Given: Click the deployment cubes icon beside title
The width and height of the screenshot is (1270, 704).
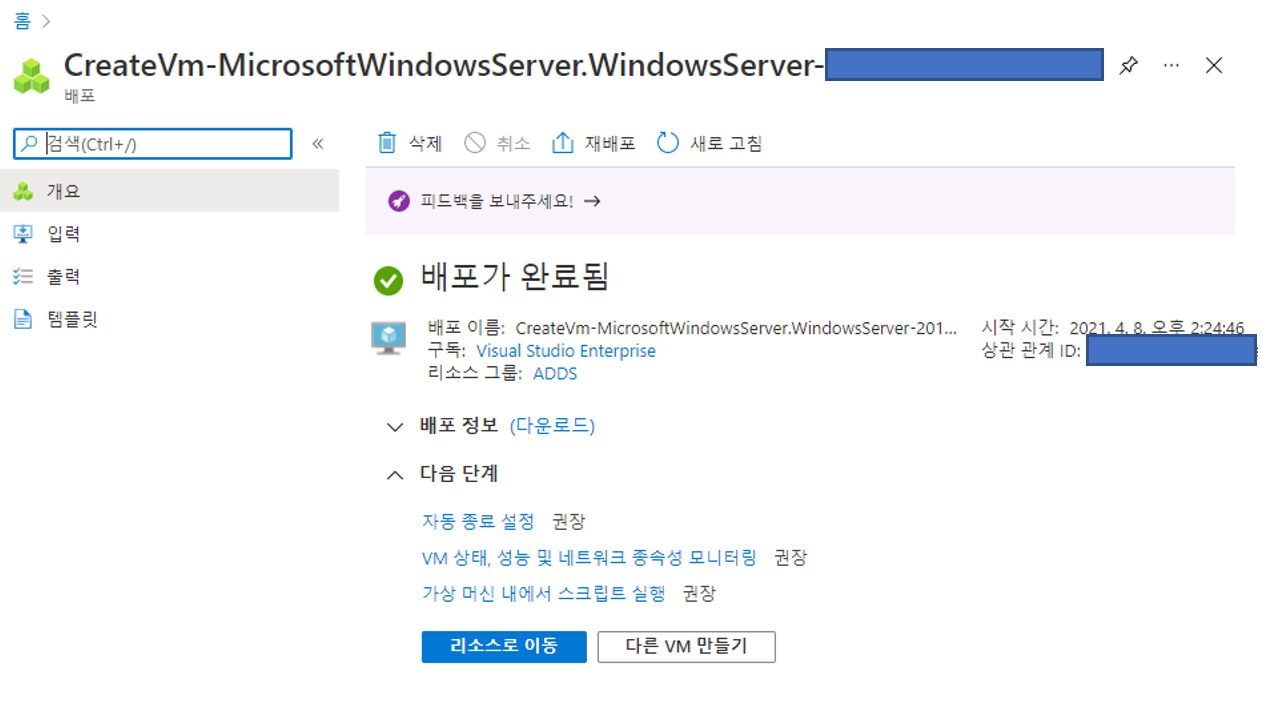Looking at the screenshot, I should click(32, 76).
